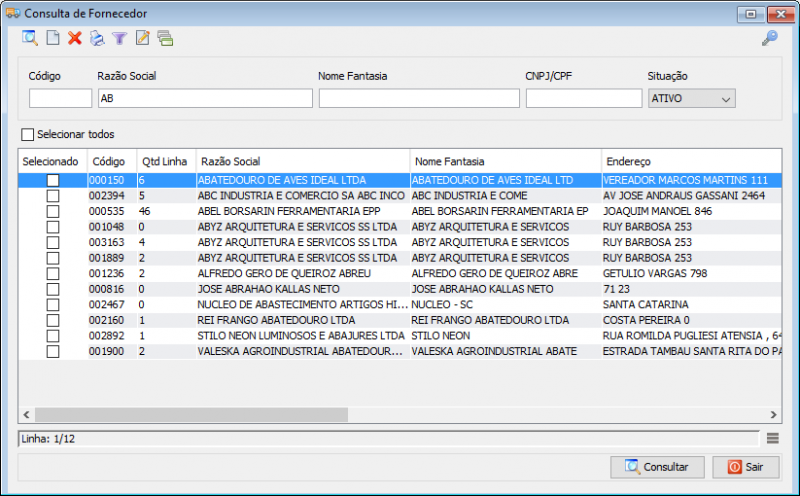The image size is (800, 496).
Task: Click address GETULIO VARGAS 798
Action: coord(655,274)
